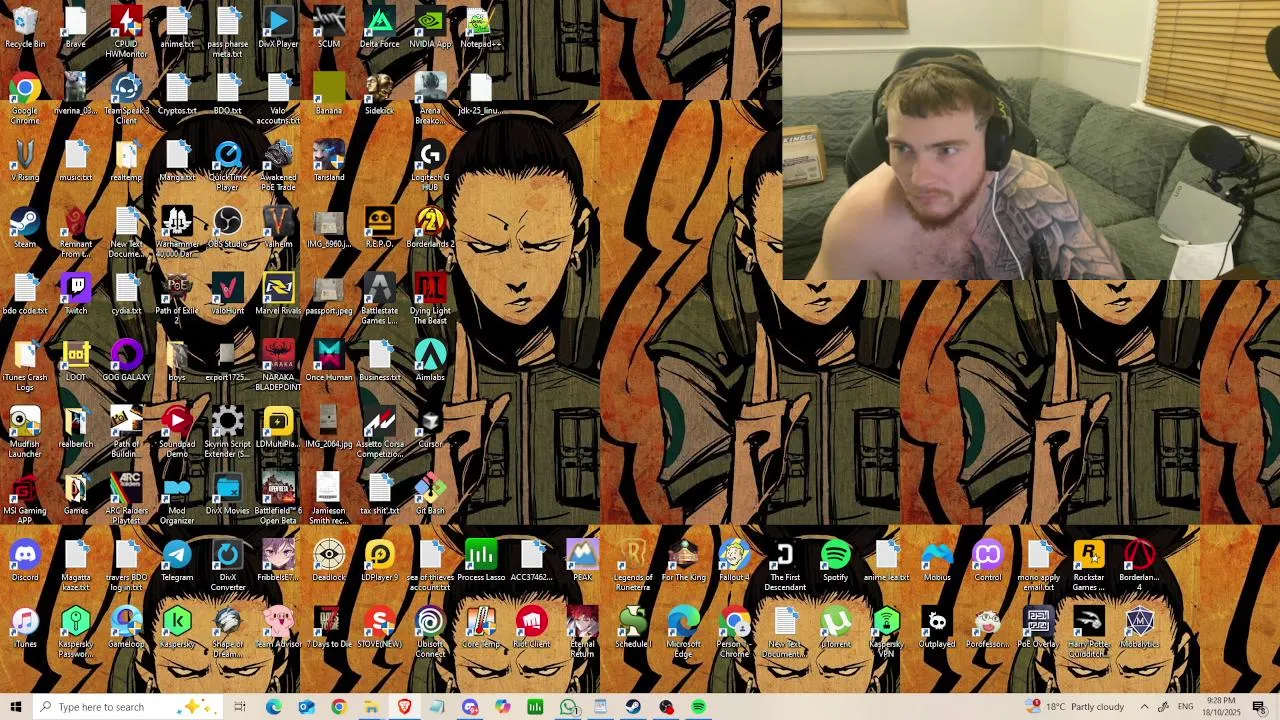
Task: Click the taskbar search box
Action: coord(128,707)
